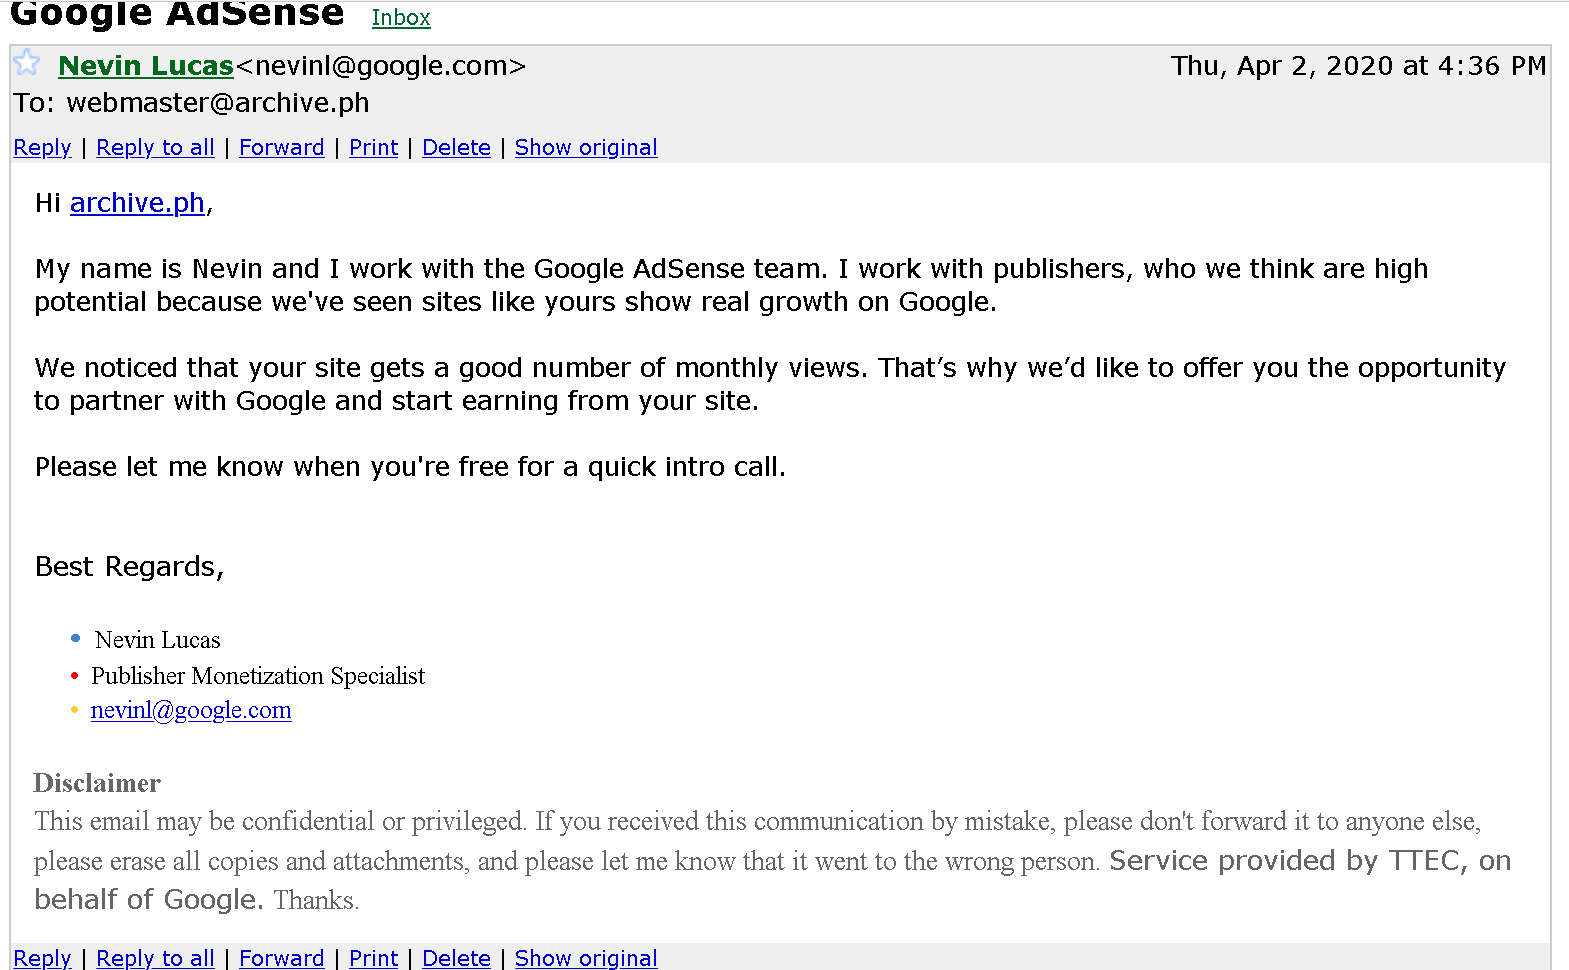1569x970 pixels.
Task: Show original from the header bar
Action: click(585, 148)
